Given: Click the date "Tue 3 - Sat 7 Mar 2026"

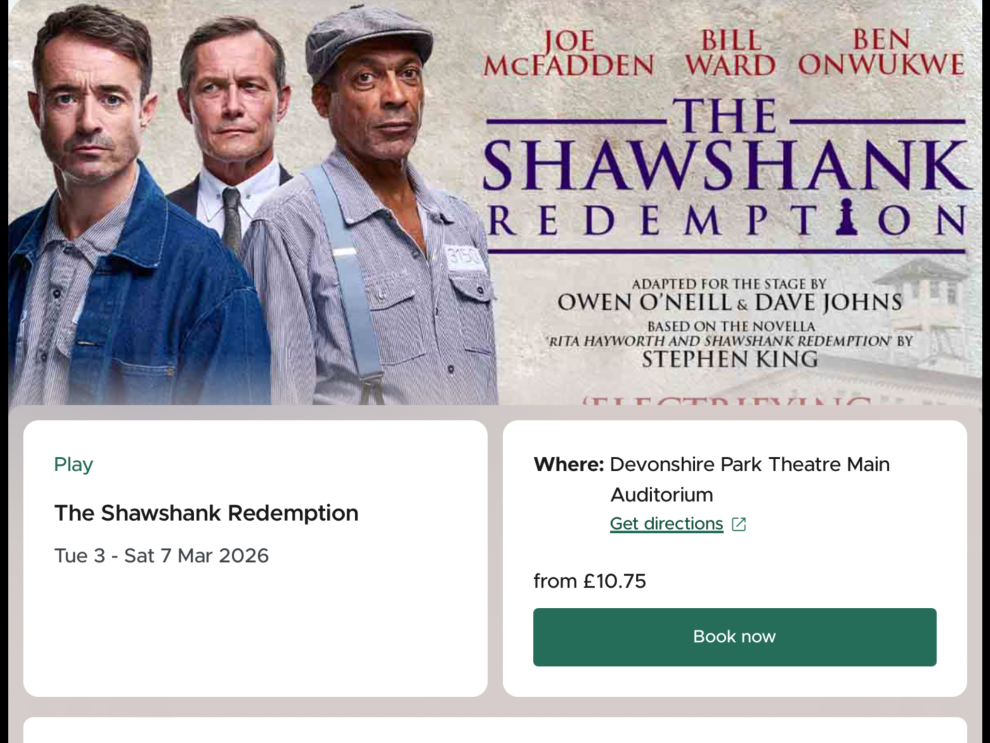Looking at the screenshot, I should point(161,556).
